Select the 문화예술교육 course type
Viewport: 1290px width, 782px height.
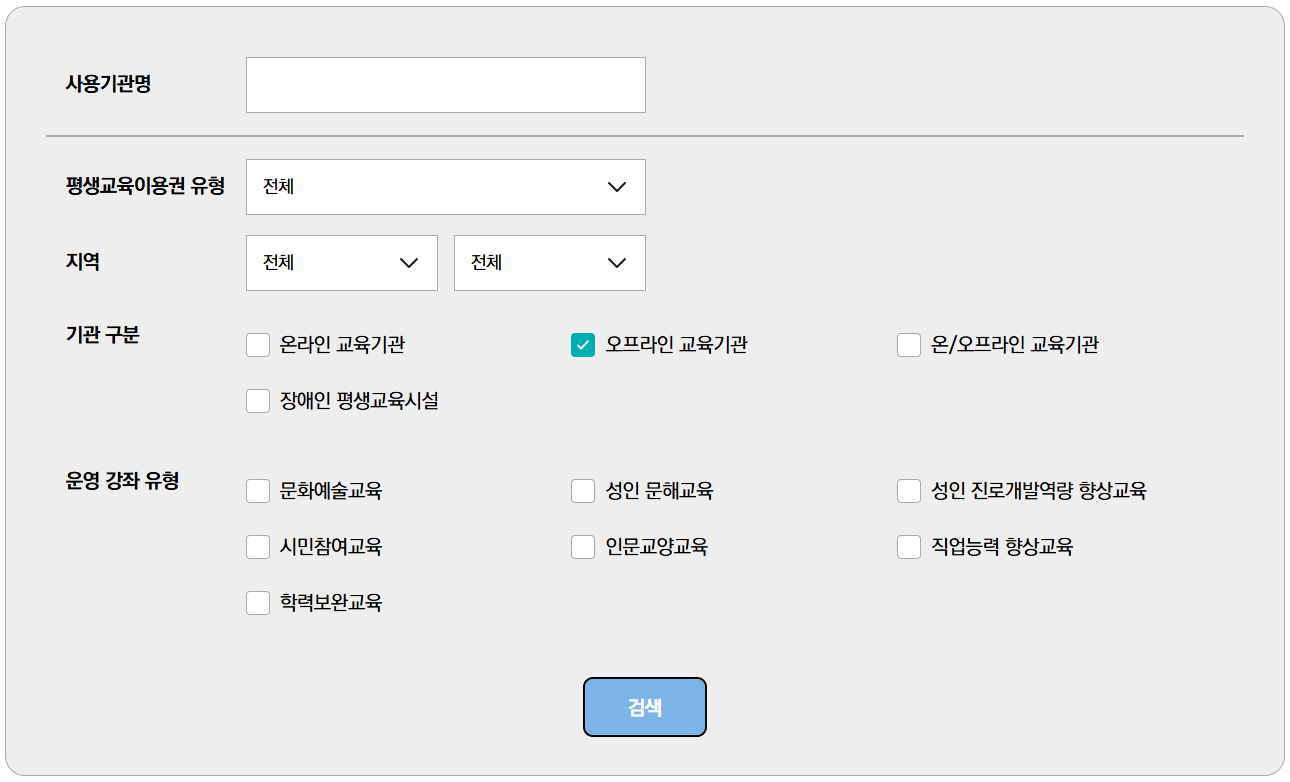[257, 490]
